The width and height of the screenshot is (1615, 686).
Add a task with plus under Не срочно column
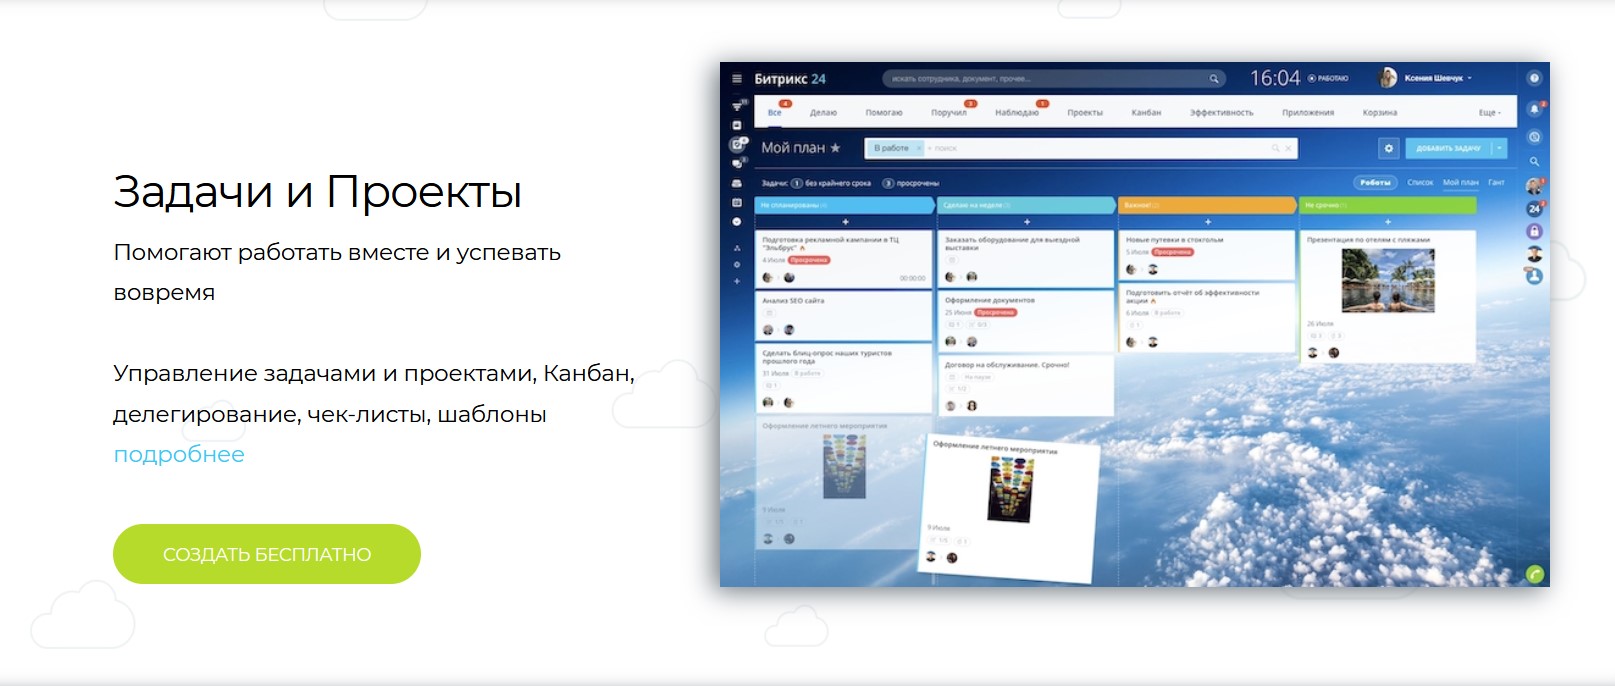[x=1388, y=222]
